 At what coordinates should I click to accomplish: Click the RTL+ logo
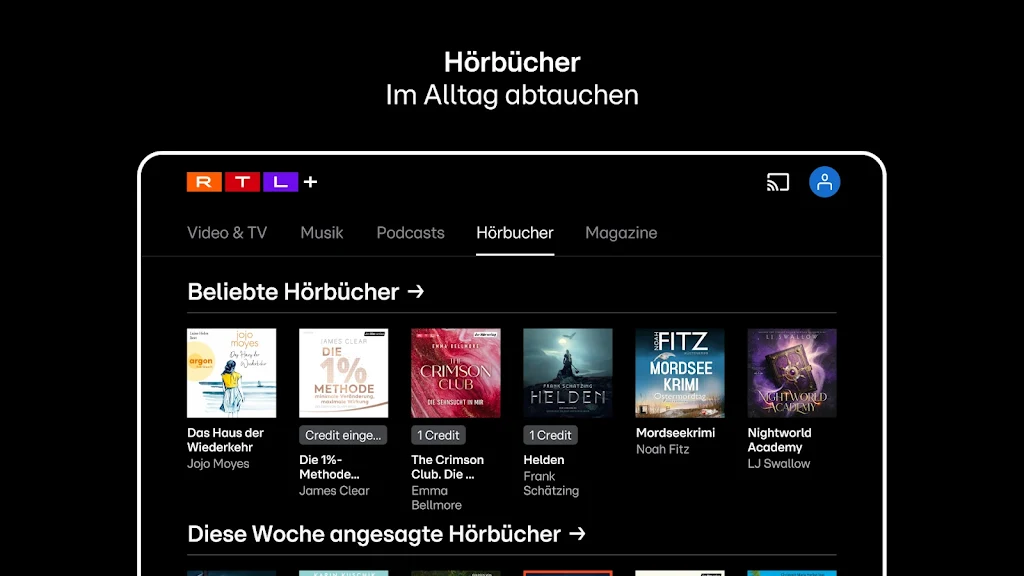(252, 182)
